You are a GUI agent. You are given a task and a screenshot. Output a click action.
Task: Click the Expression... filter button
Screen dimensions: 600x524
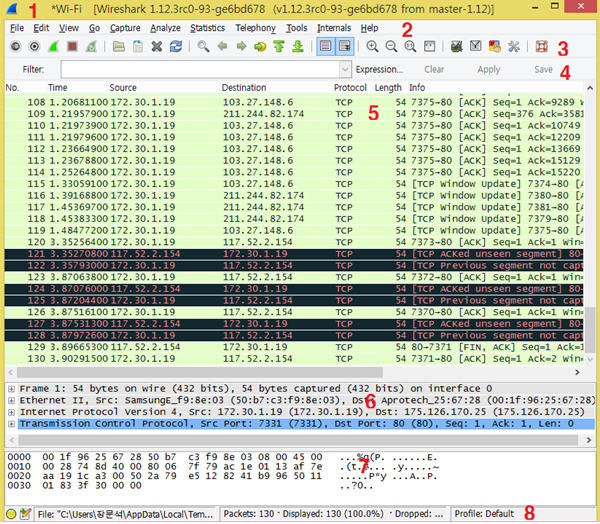coord(379,70)
